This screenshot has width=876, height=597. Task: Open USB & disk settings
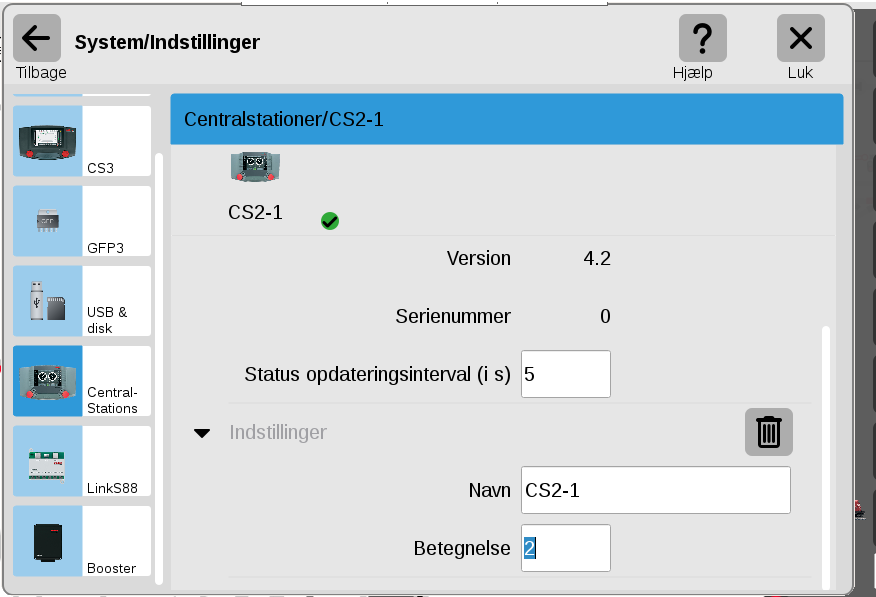[82, 301]
